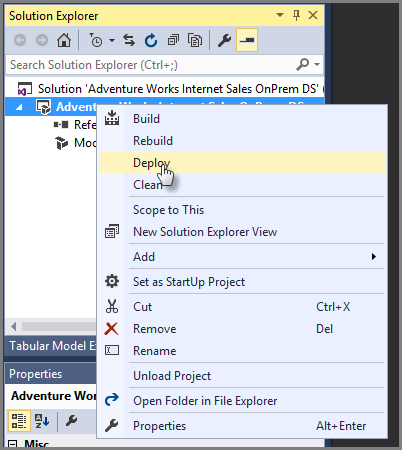This screenshot has height=450, width=402.
Task: Click the Collapse All toolbar icon
Action: (x=173, y=41)
